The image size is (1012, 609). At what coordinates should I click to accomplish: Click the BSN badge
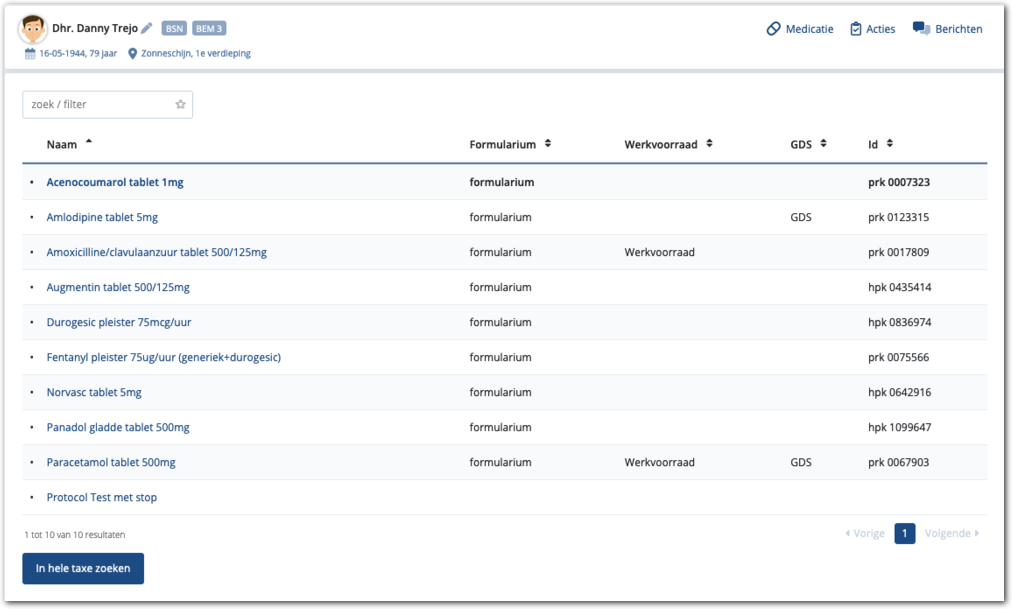tap(174, 29)
